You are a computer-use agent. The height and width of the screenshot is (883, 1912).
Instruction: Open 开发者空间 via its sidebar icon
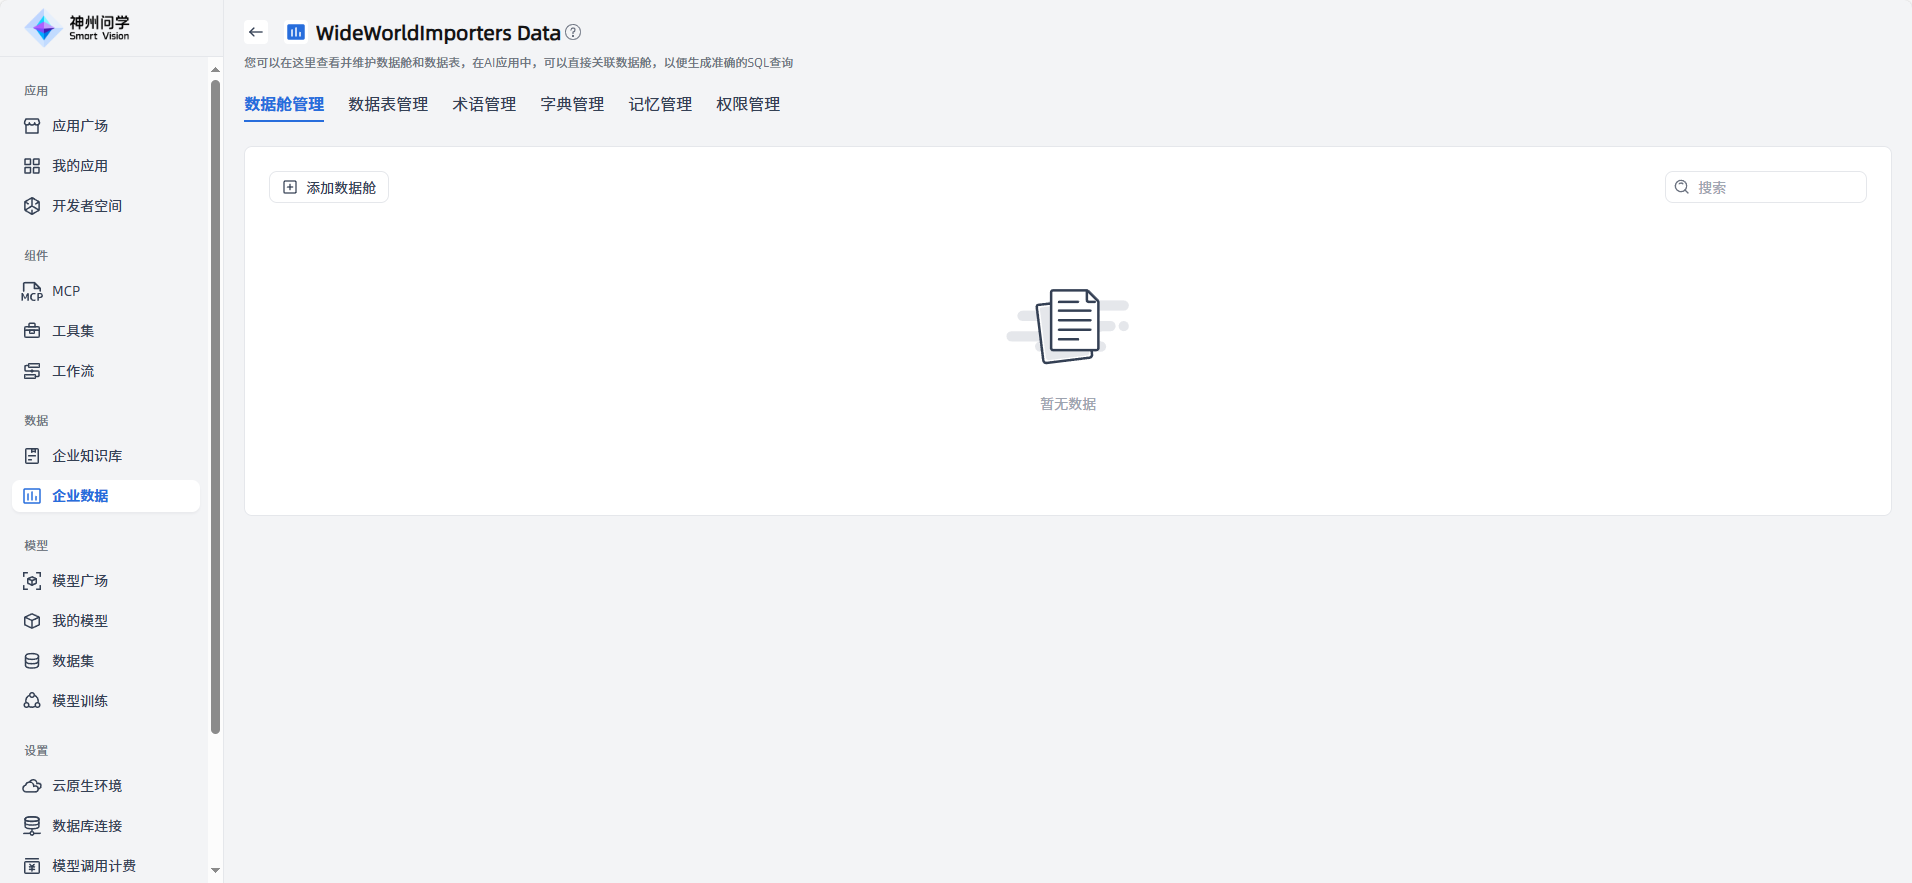[32, 206]
